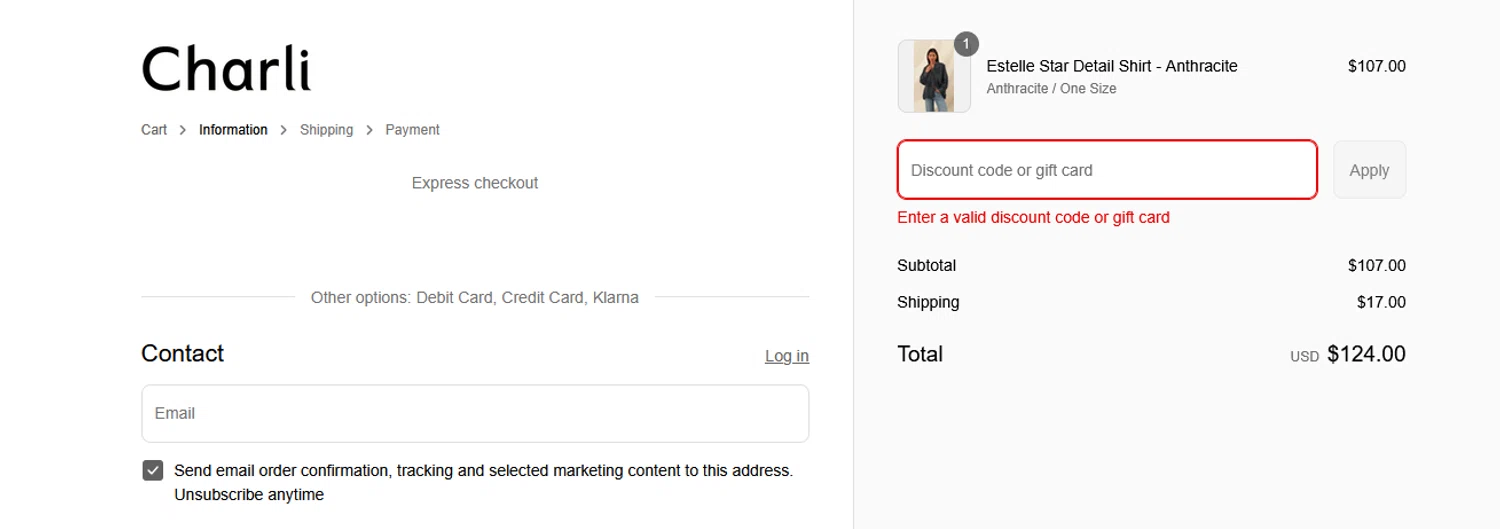Click chevron between Shipping and Payment
The height and width of the screenshot is (529, 1500).
369,130
